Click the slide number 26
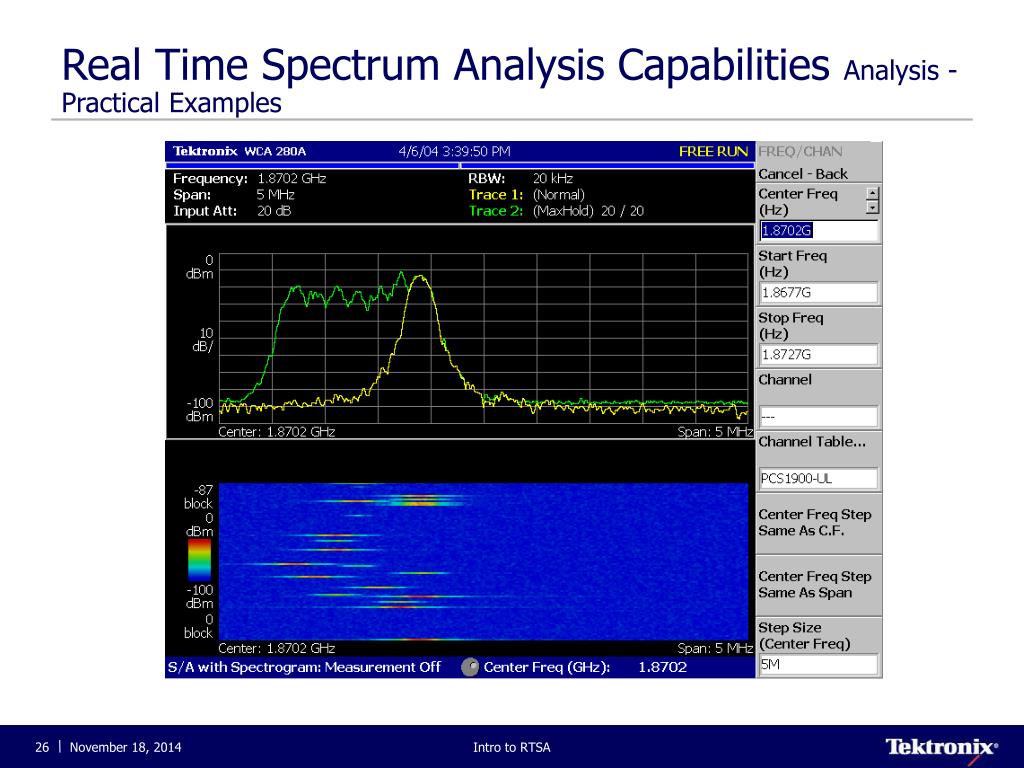Image resolution: width=1024 pixels, height=768 pixels. click(x=42, y=747)
